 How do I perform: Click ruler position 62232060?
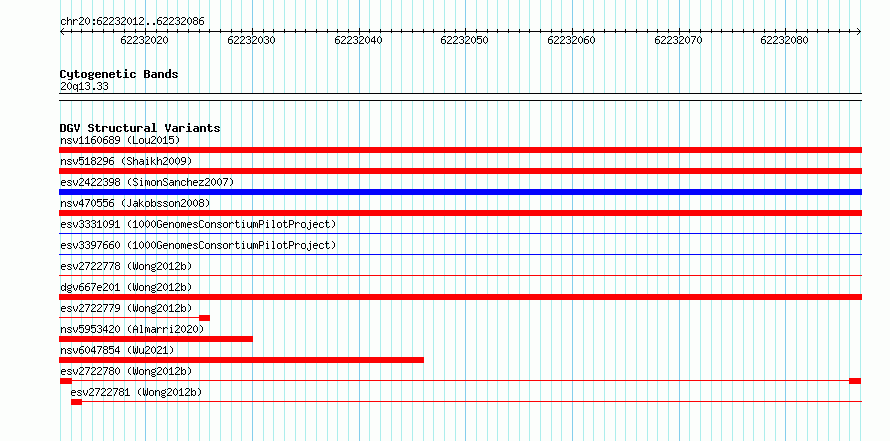[572, 40]
